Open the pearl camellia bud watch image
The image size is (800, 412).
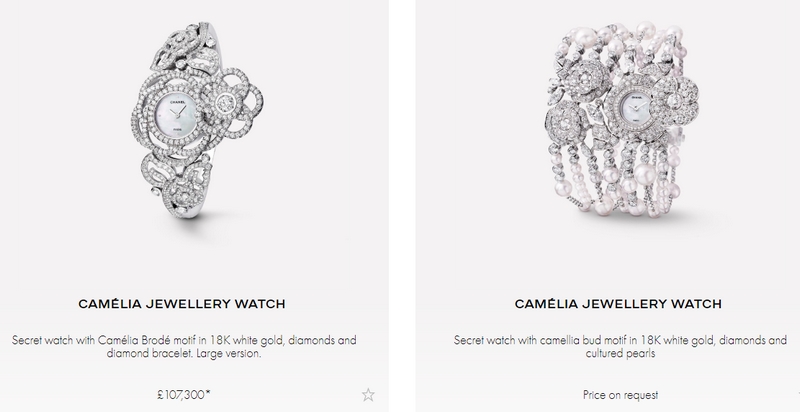tap(621, 120)
